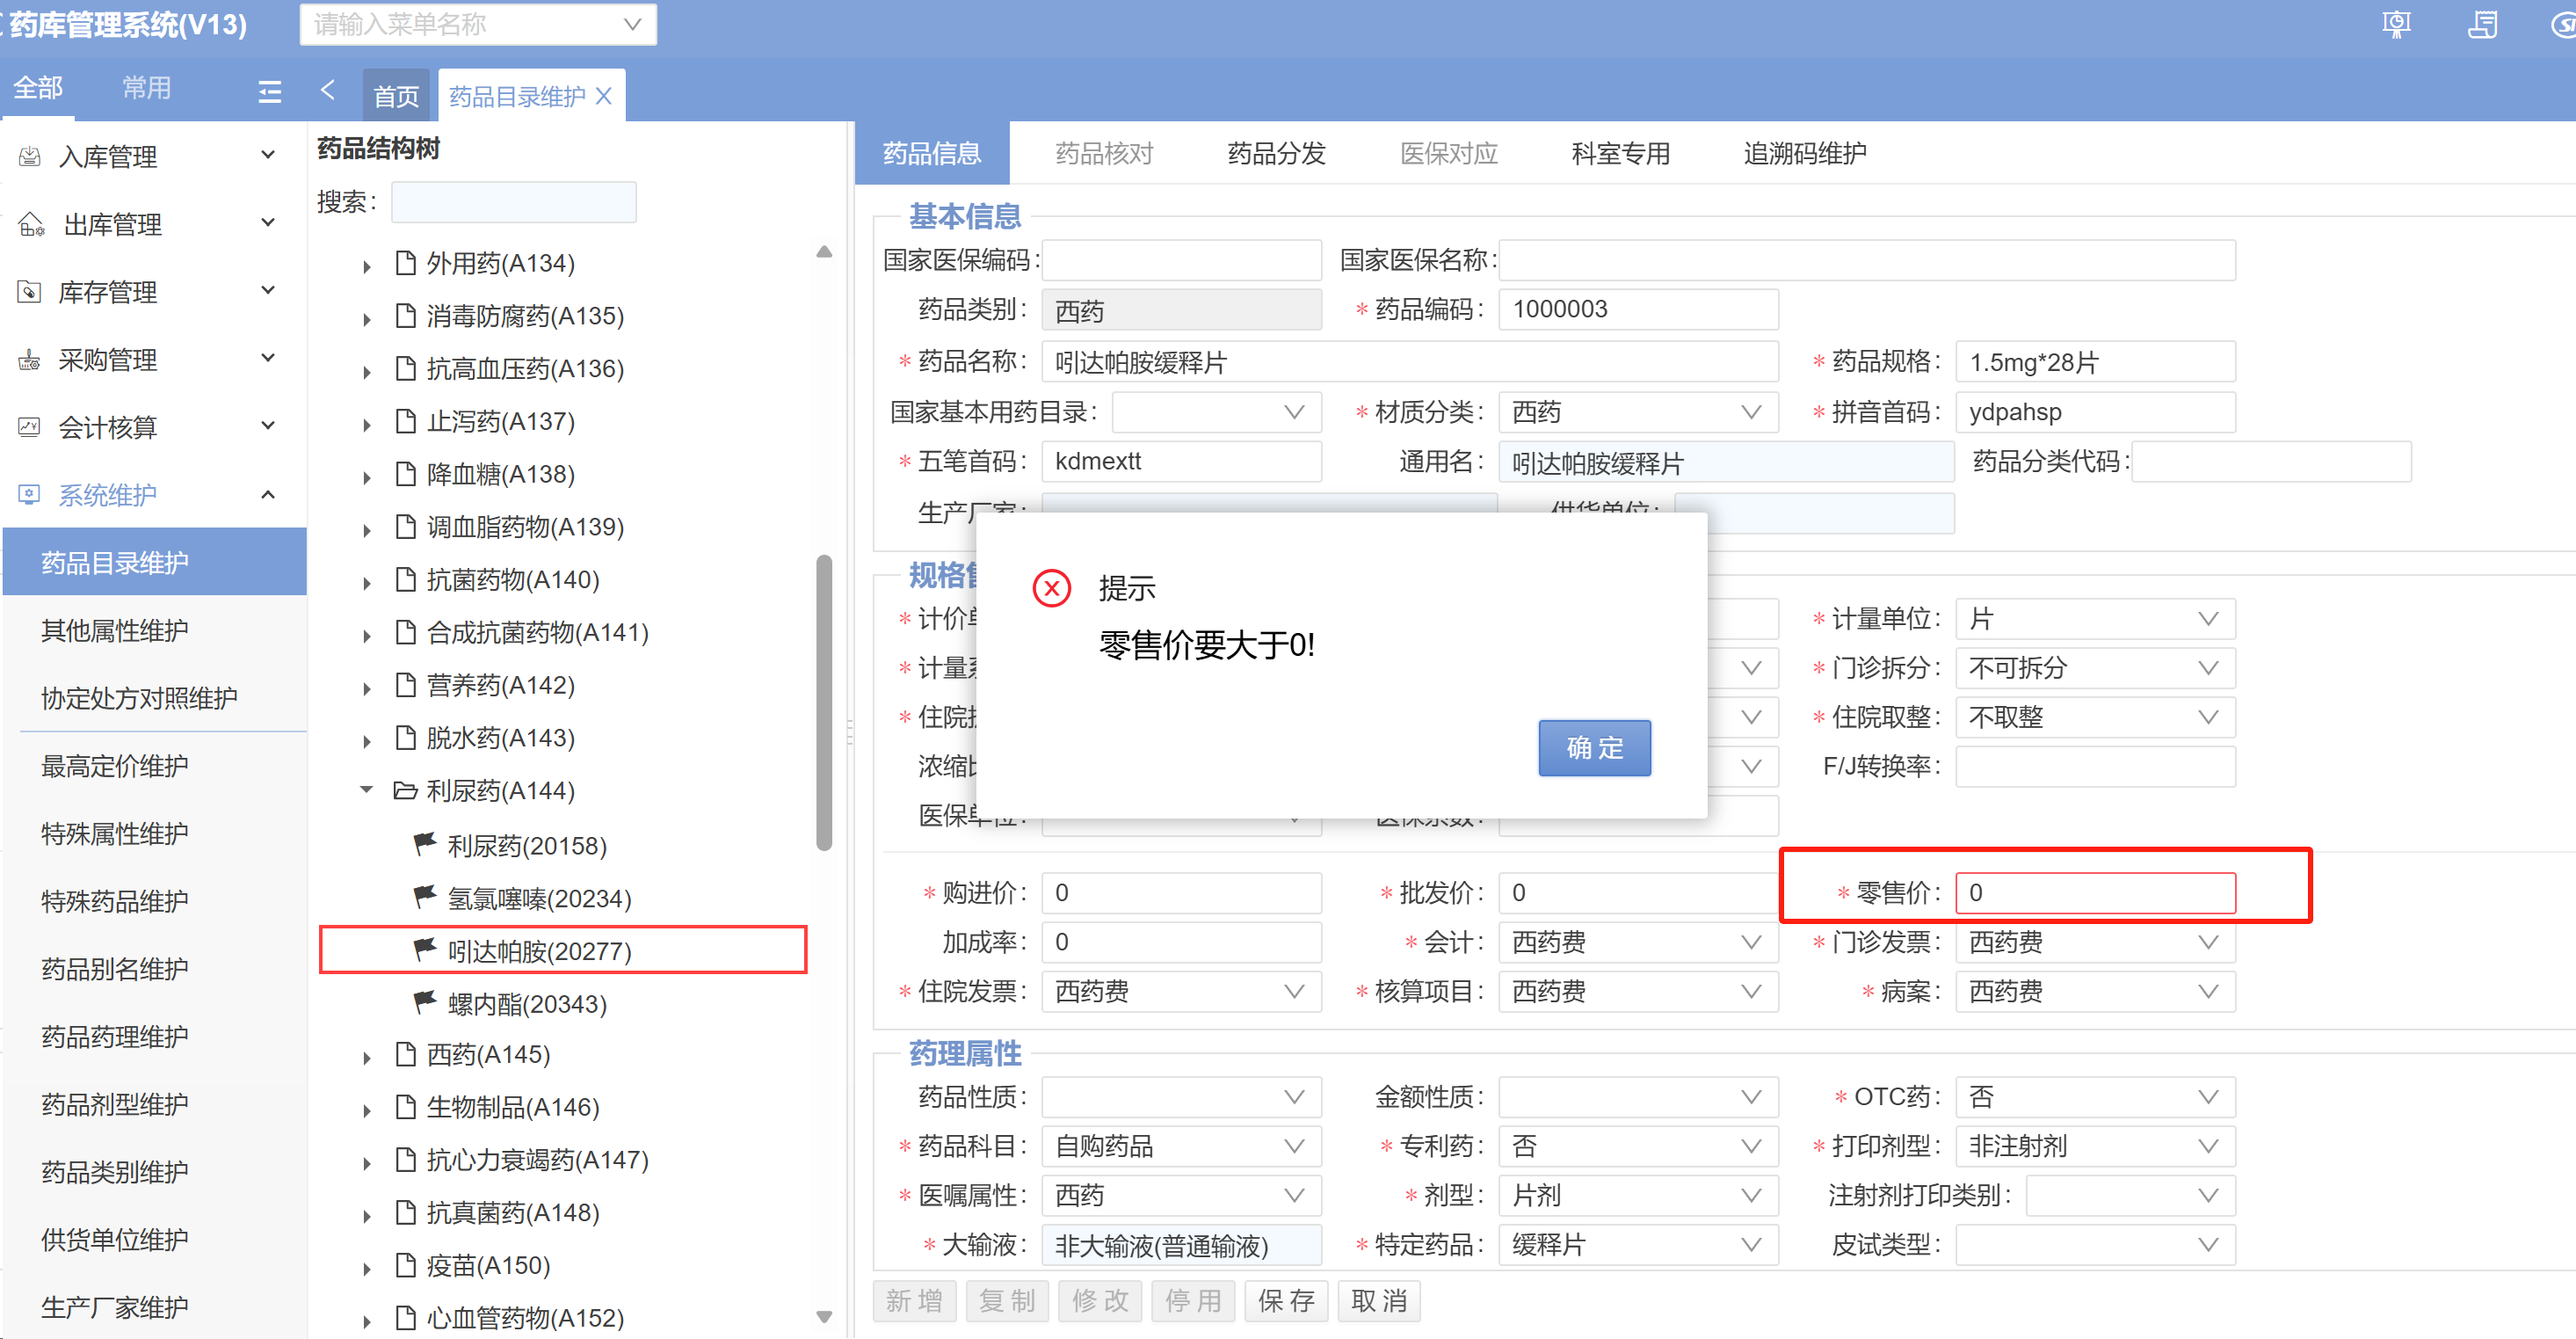Screen dimensions: 2576x1339
Task: Click the presentation screen icon in header
Action: [x=2396, y=24]
